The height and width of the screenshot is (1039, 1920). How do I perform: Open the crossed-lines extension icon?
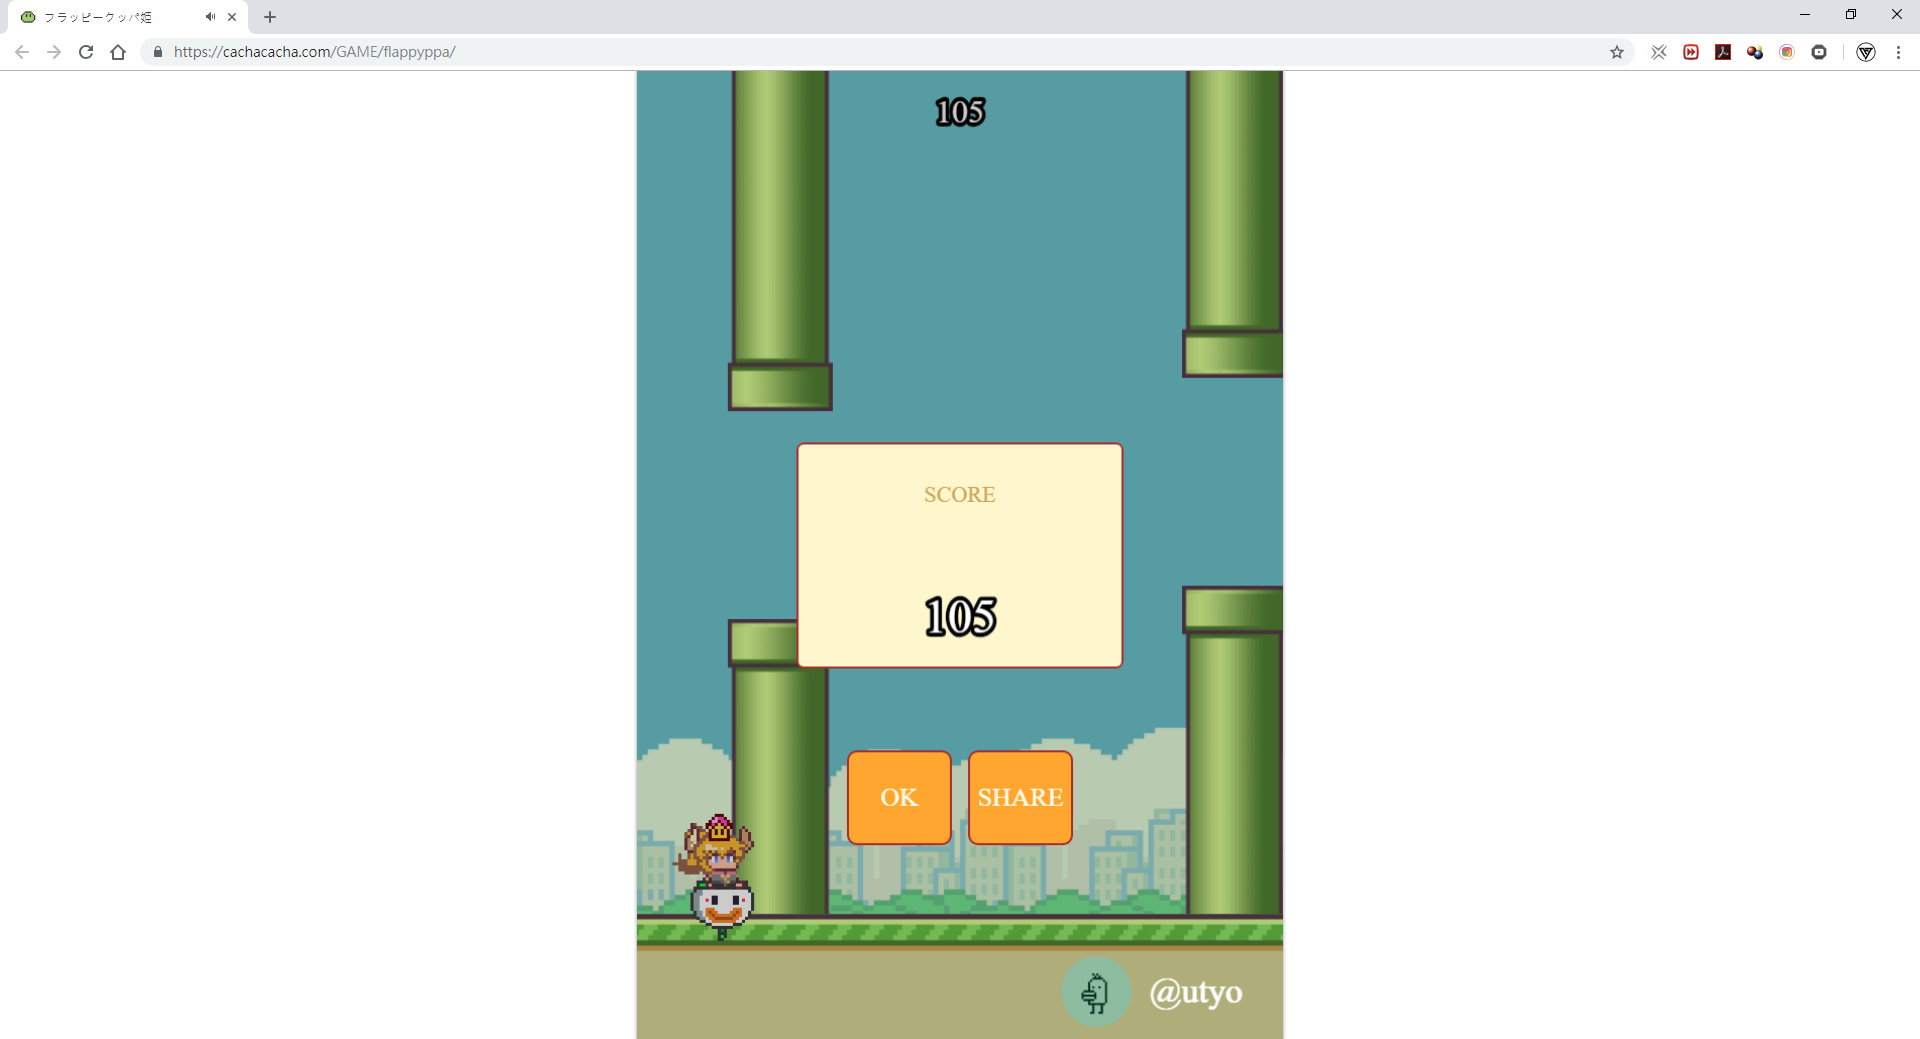tap(1659, 52)
